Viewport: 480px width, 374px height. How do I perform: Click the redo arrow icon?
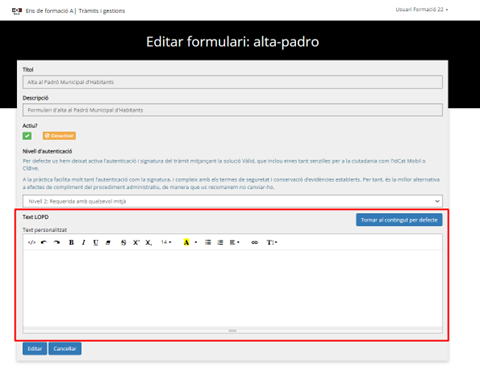pos(57,242)
